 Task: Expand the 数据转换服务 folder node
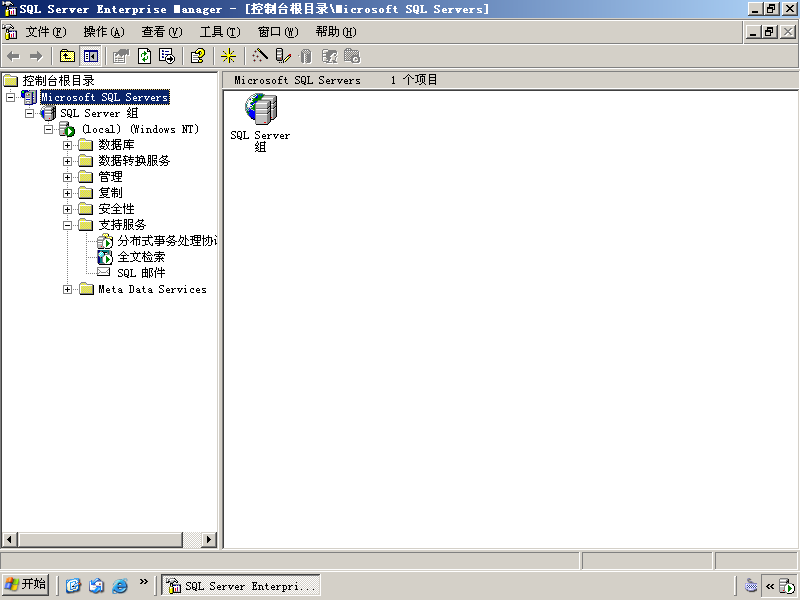(x=67, y=161)
